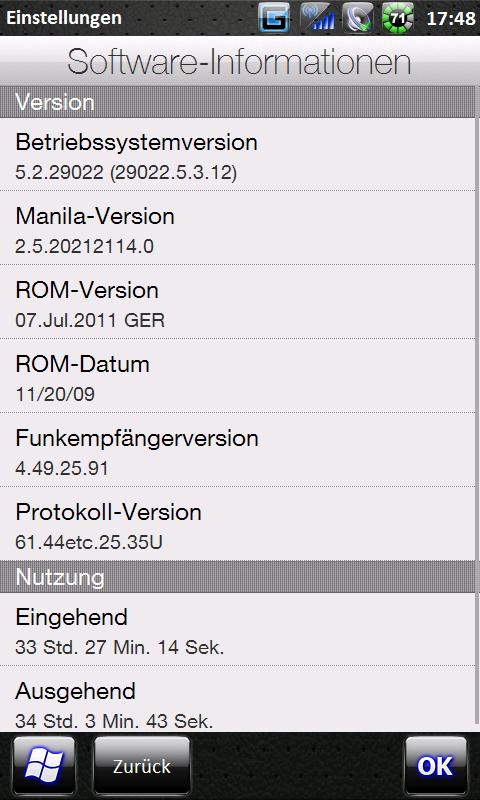
Task: Tap the speaker volume status icon
Action: point(358,18)
